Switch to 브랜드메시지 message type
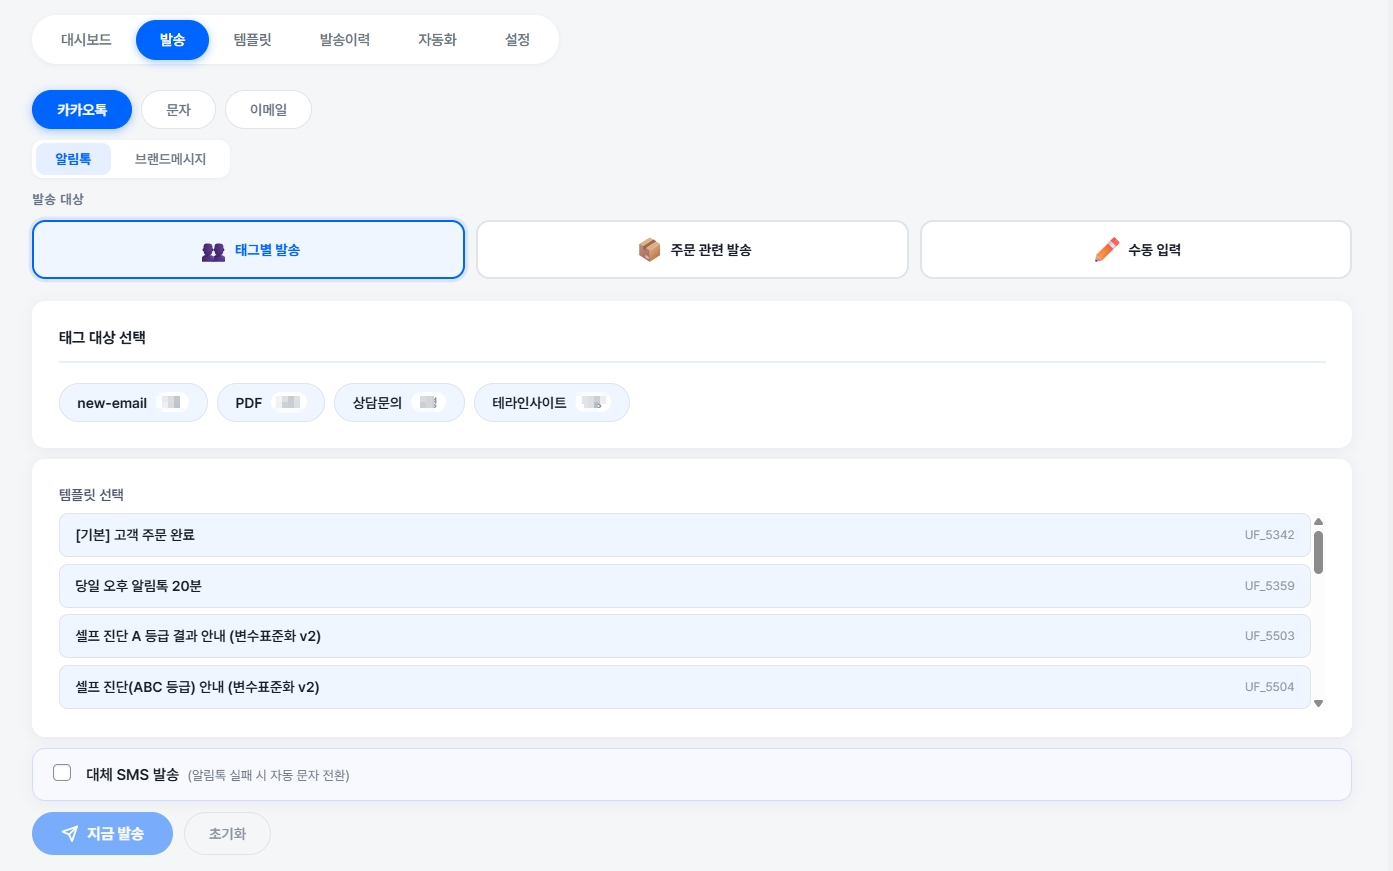Image resolution: width=1393 pixels, height=871 pixels. (170, 159)
